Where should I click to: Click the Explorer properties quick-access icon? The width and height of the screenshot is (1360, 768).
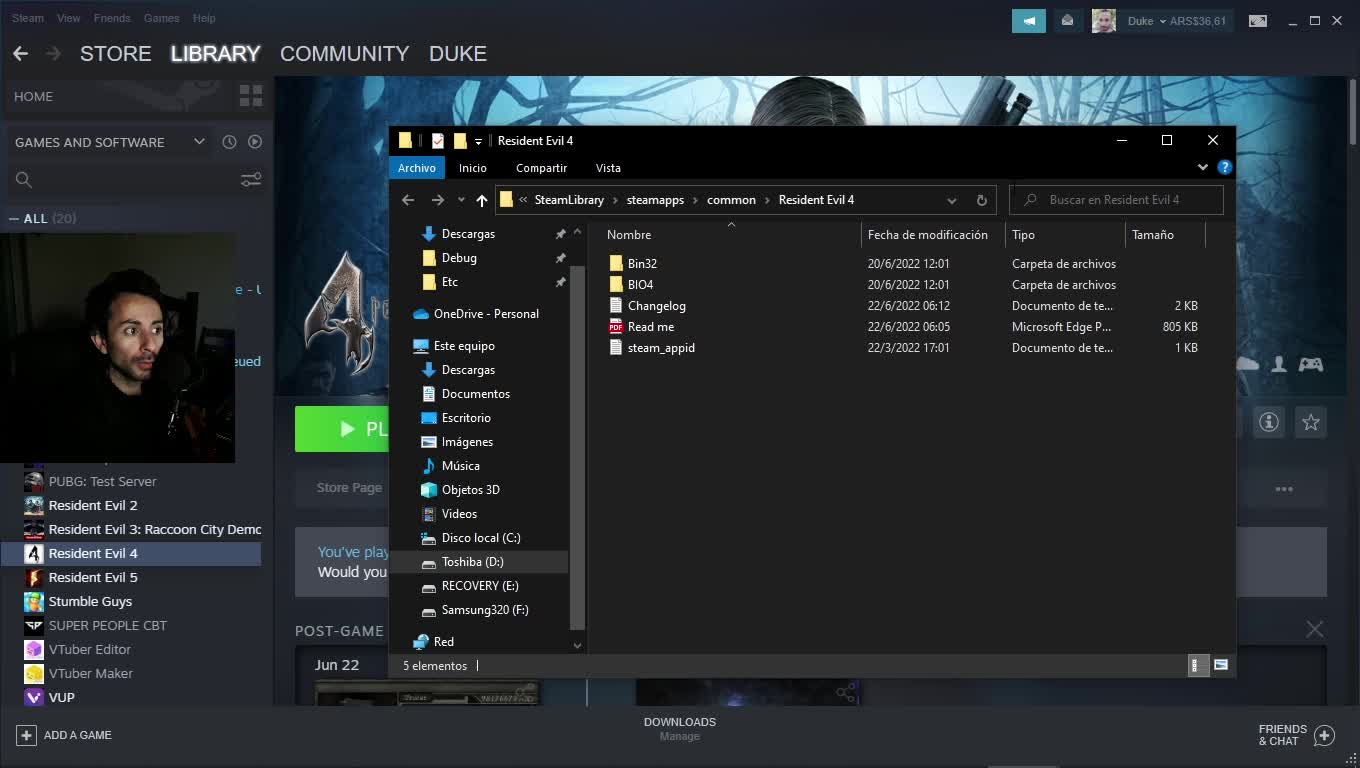click(438, 141)
